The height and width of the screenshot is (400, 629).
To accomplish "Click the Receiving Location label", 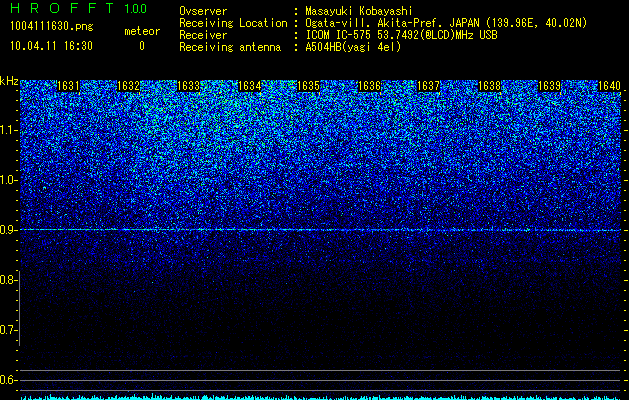I will 233,23.
